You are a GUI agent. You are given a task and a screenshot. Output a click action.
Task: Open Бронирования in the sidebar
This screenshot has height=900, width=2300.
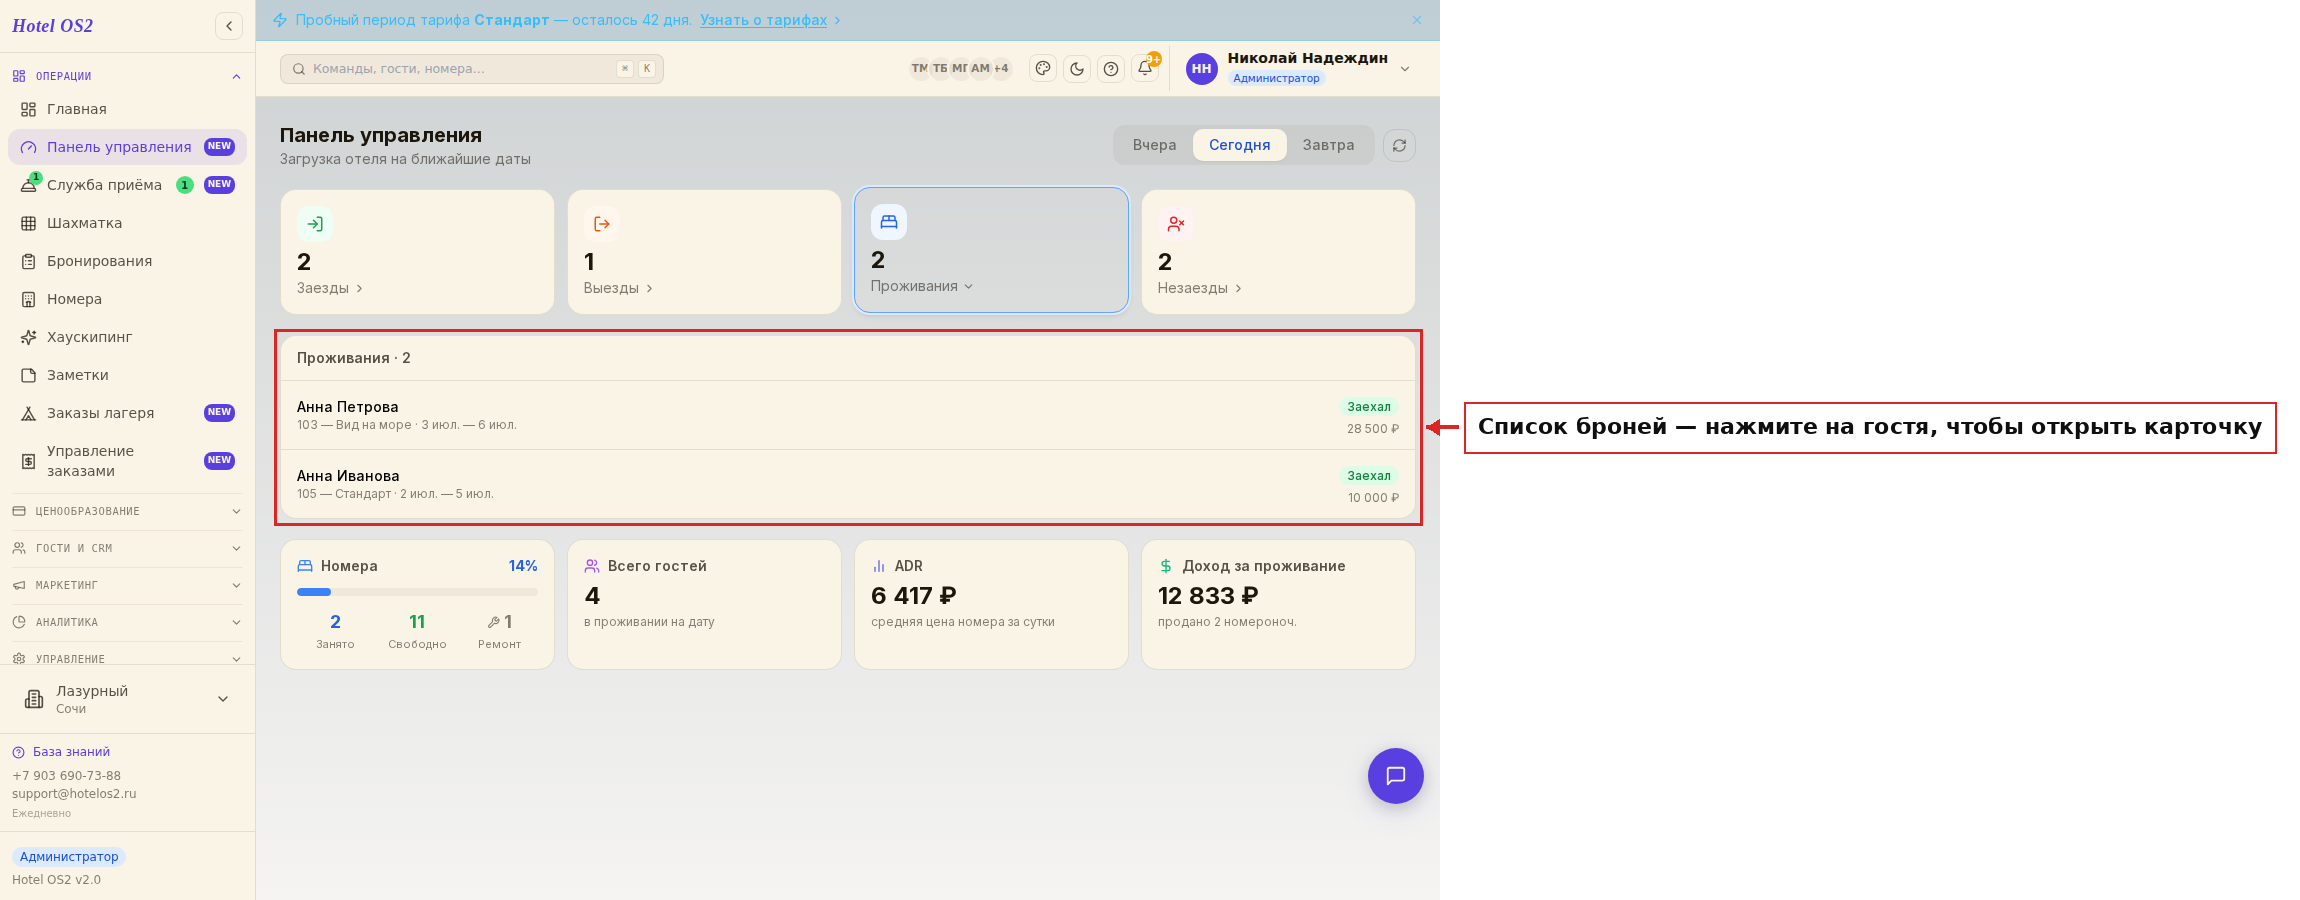tap(127, 261)
